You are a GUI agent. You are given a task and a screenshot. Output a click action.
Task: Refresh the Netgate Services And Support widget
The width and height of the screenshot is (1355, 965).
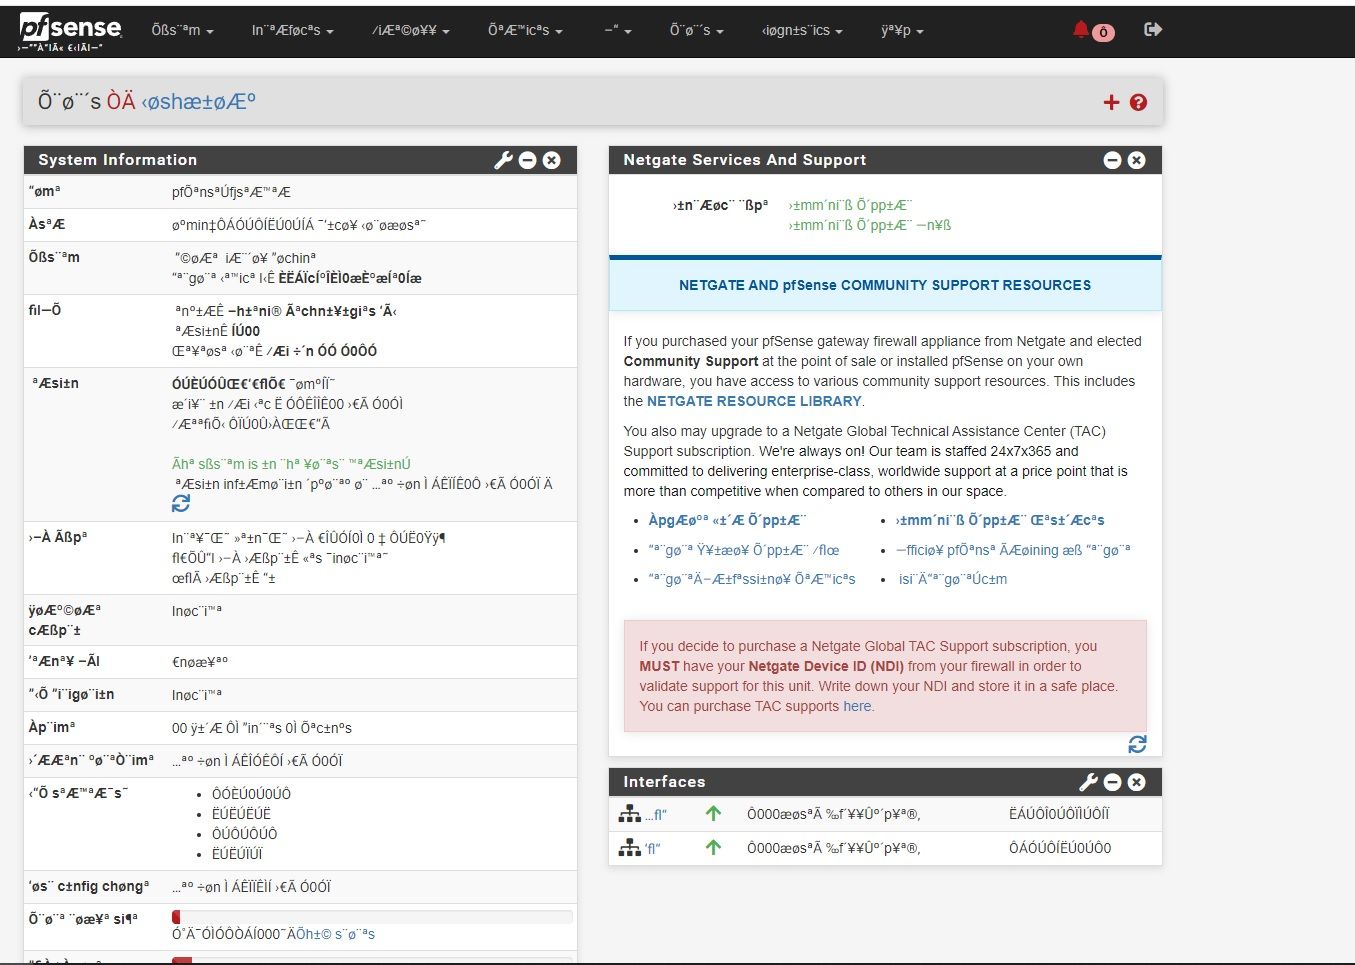[1137, 744]
